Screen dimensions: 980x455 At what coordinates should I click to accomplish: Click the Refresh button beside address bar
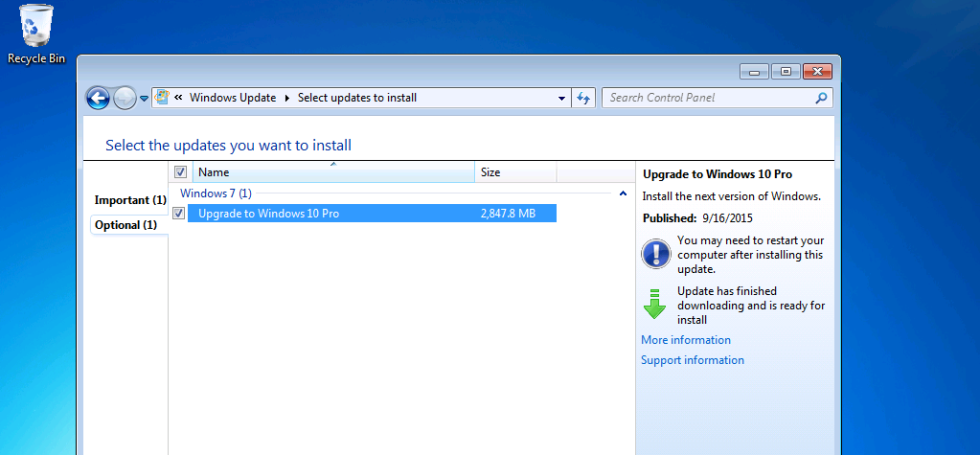coord(585,98)
